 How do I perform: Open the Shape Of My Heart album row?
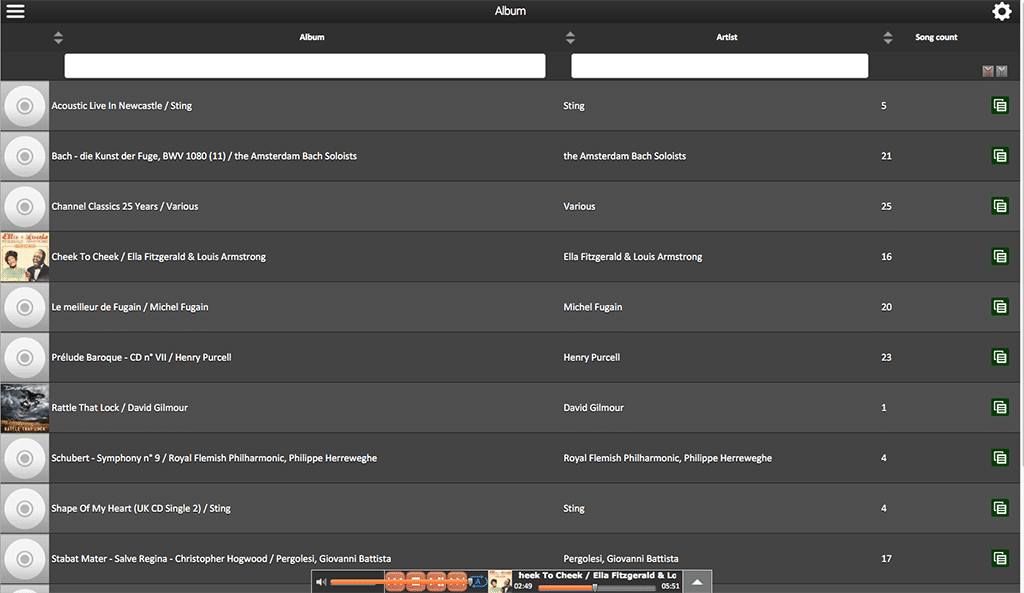(510, 508)
